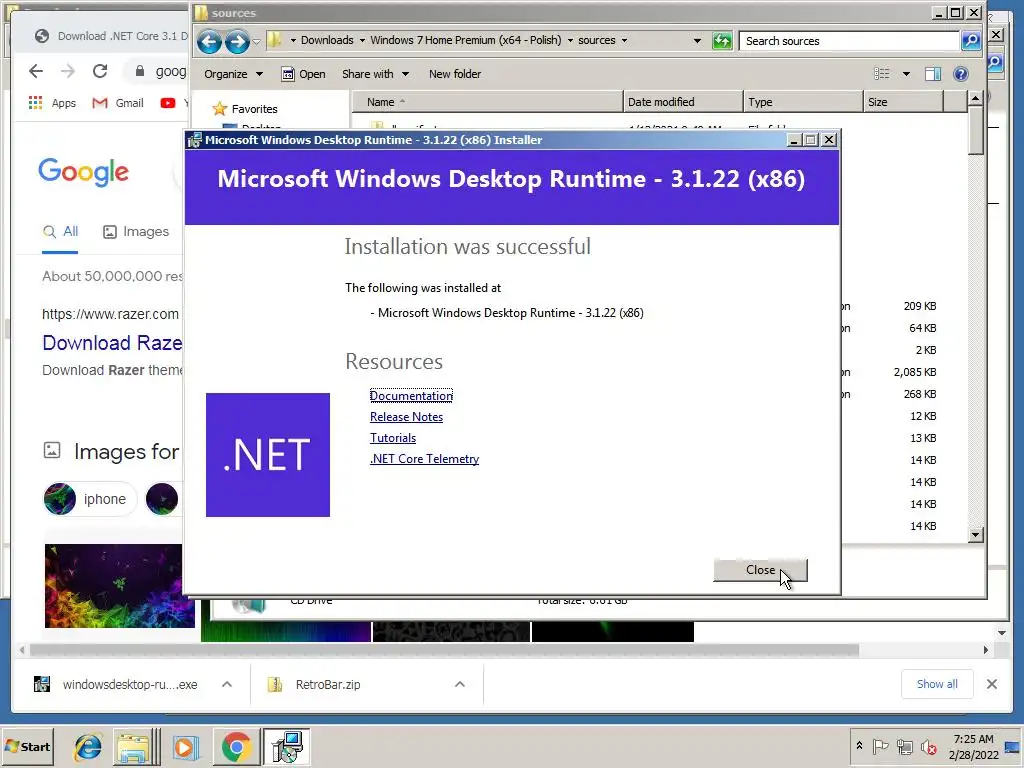Open the Gmail bookmark
The width and height of the screenshot is (1024, 768).
[118, 103]
